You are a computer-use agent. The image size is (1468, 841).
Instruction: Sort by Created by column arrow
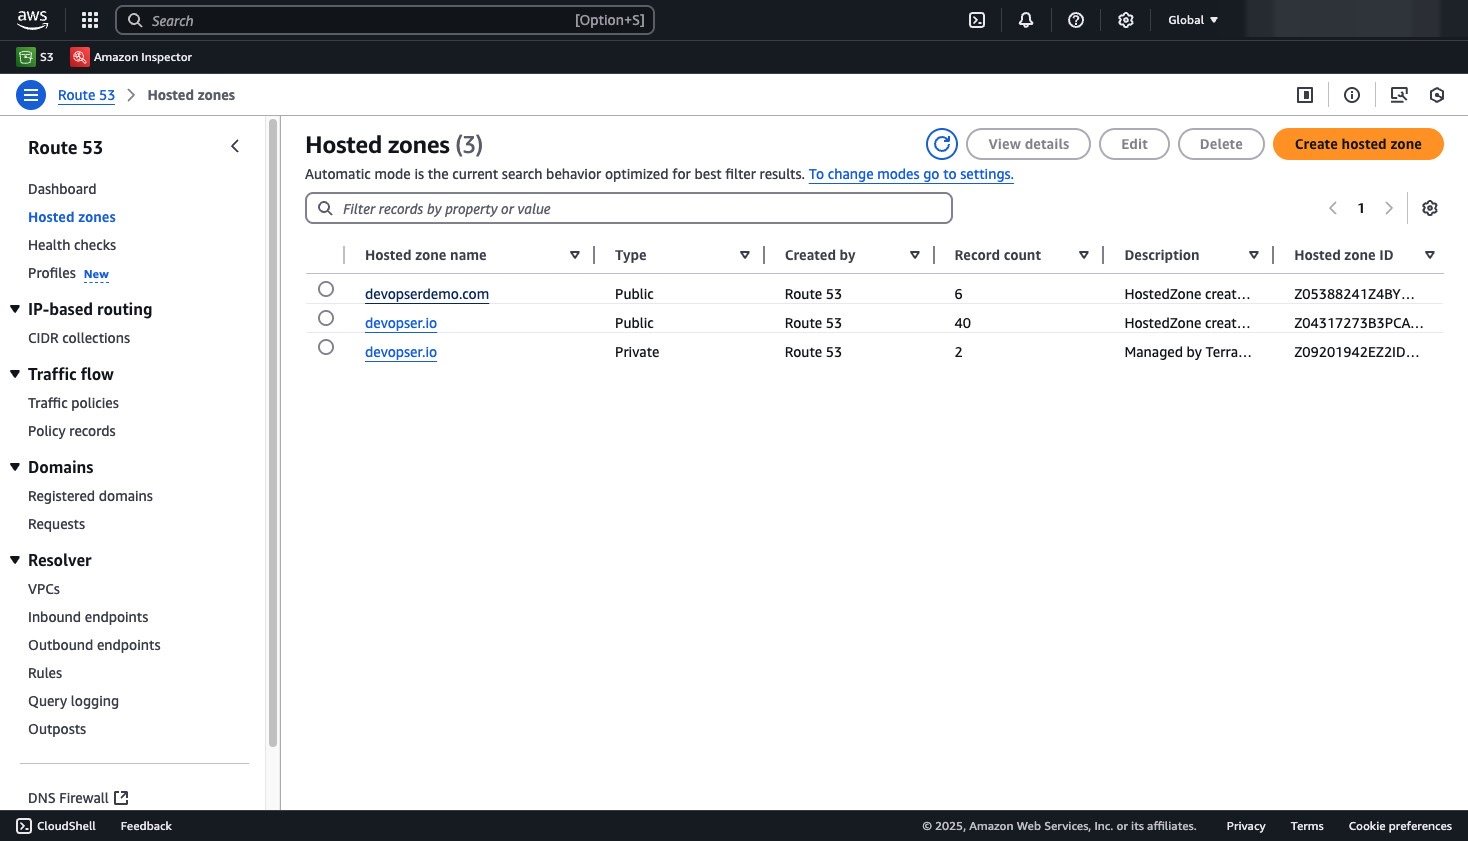click(915, 255)
